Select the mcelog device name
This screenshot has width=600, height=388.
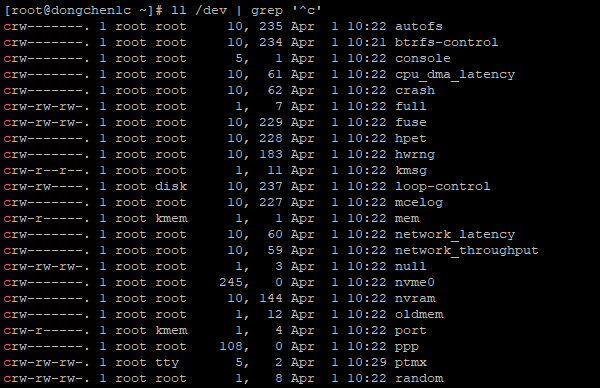419,202
